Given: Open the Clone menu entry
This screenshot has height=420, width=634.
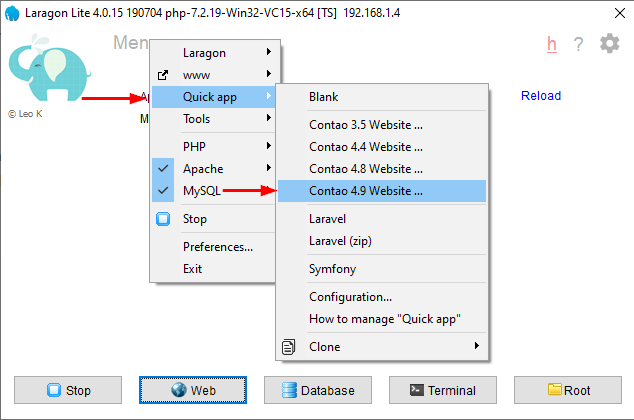Looking at the screenshot, I should (382, 347).
